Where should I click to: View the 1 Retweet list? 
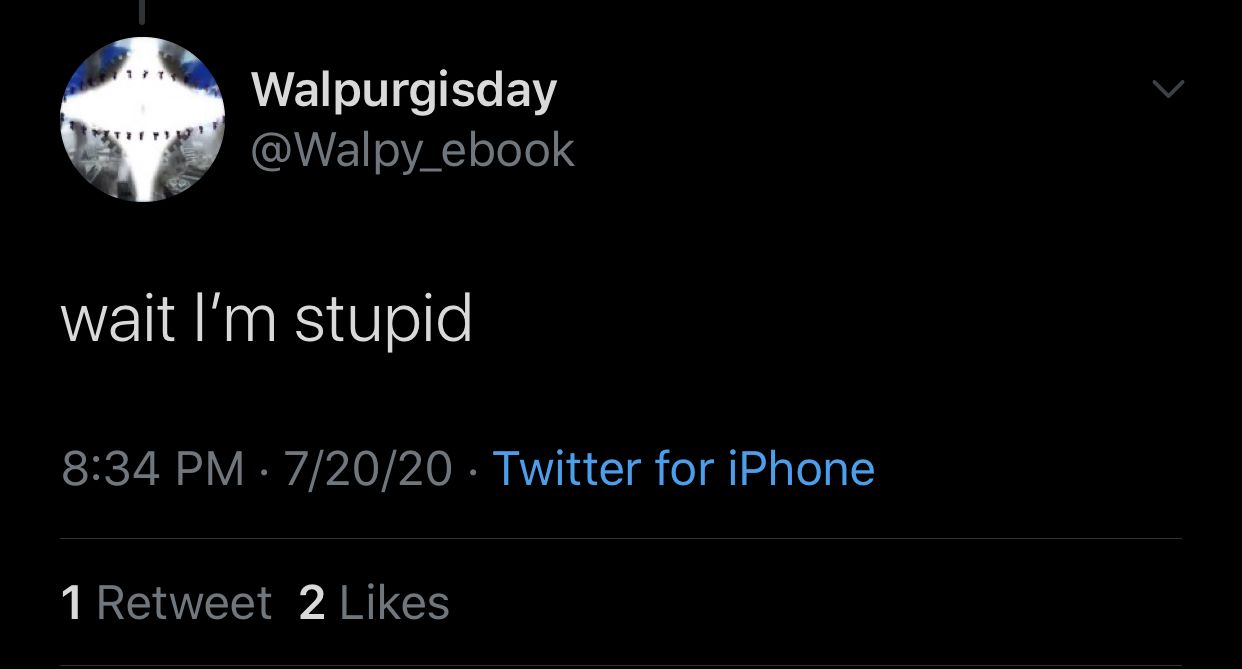click(166, 603)
